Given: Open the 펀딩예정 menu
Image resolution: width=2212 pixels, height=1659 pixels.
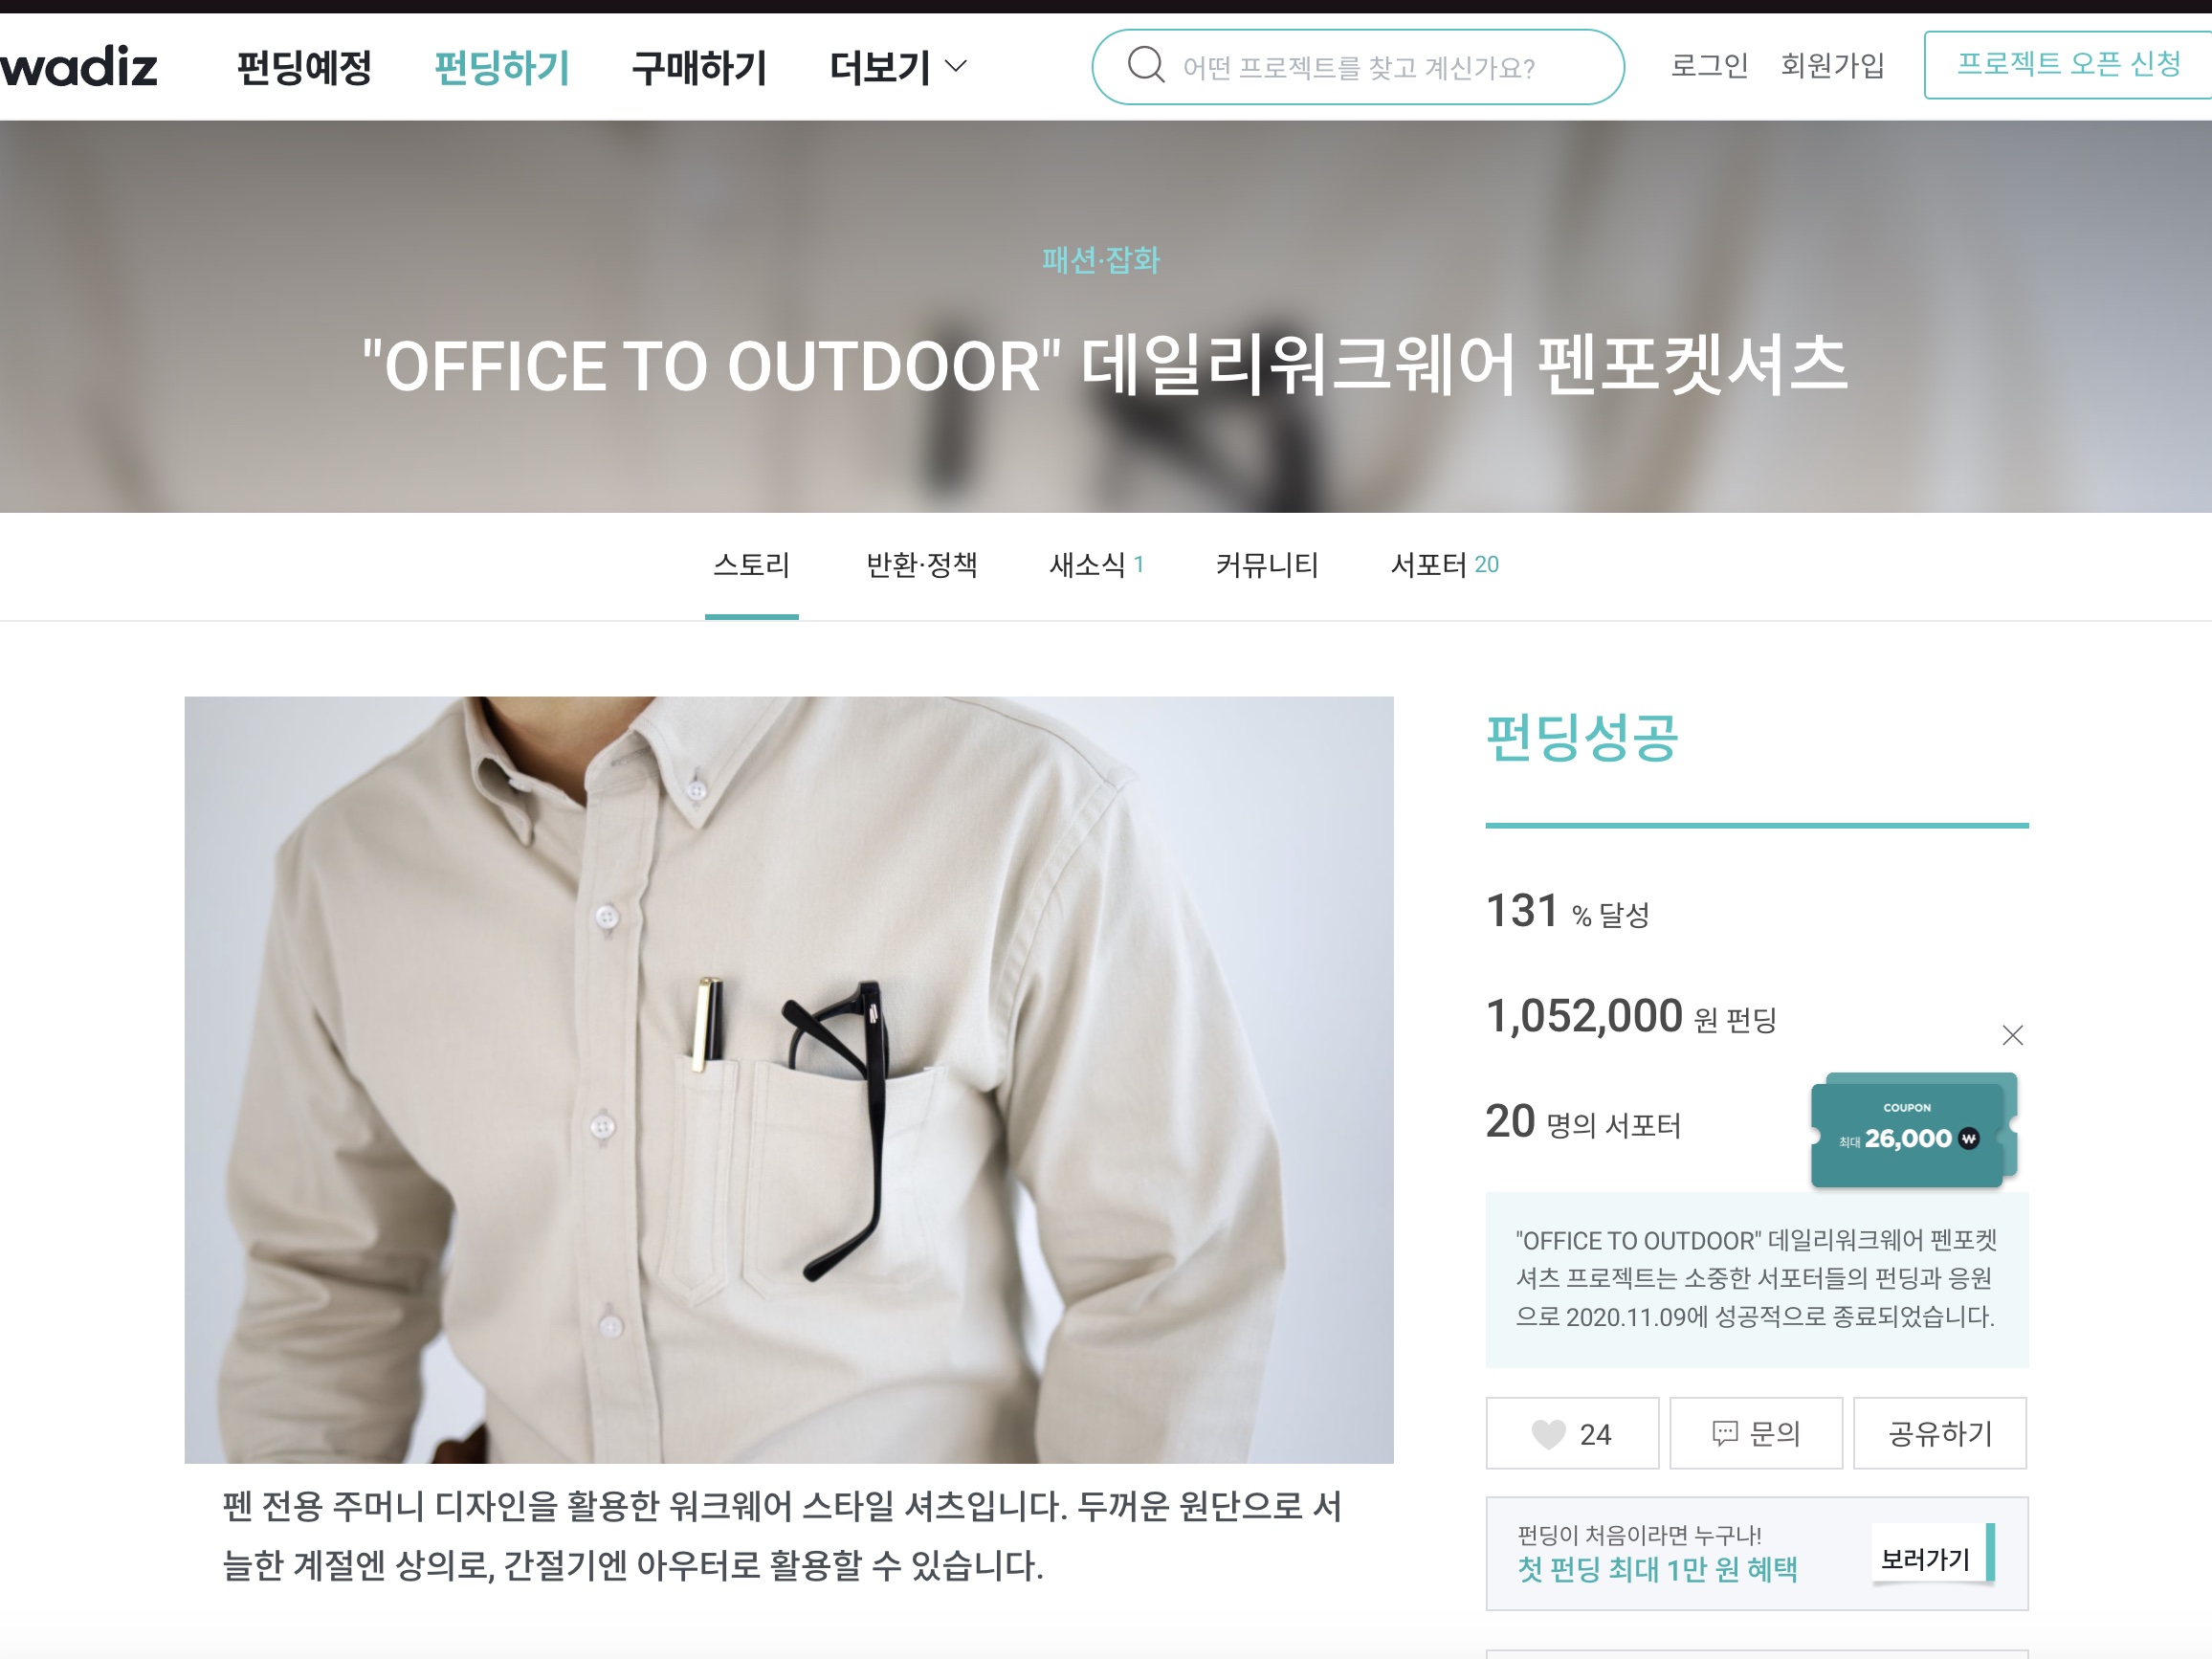Looking at the screenshot, I should tap(304, 67).
